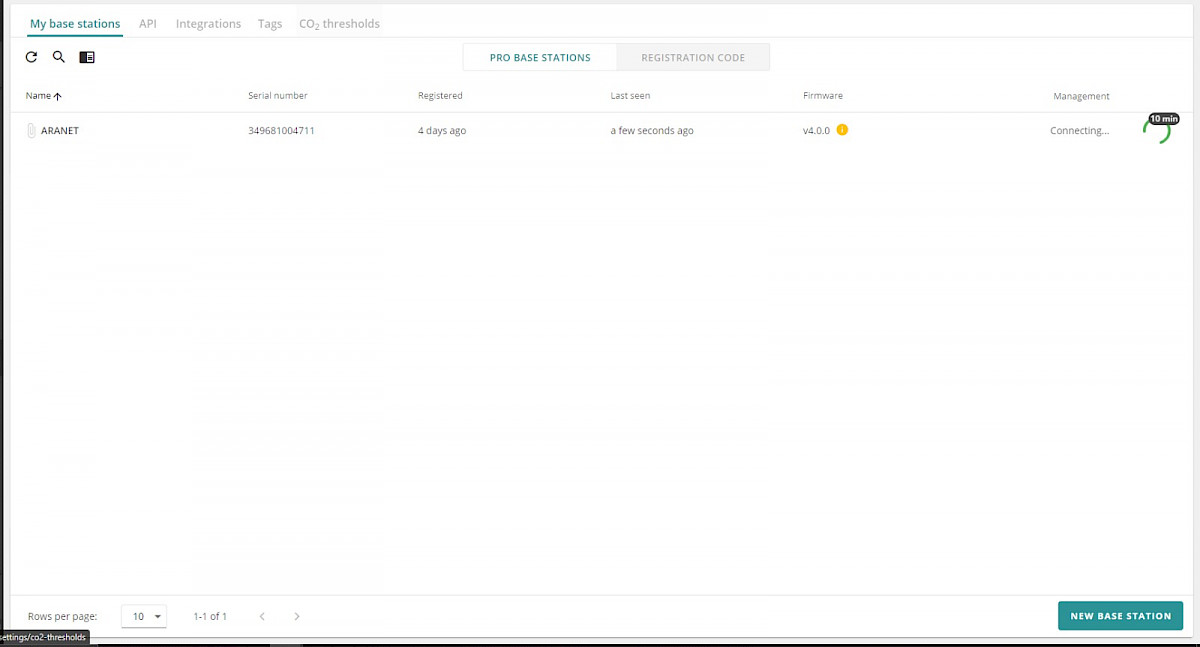This screenshot has height=647, width=1200.
Task: Click the firmware warning info icon
Action: click(842, 130)
